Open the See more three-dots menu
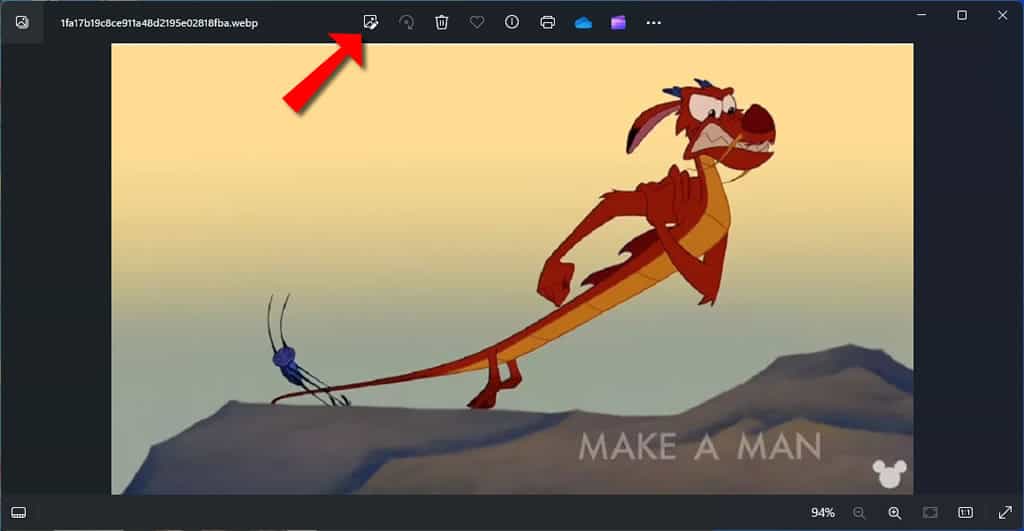 tap(653, 23)
